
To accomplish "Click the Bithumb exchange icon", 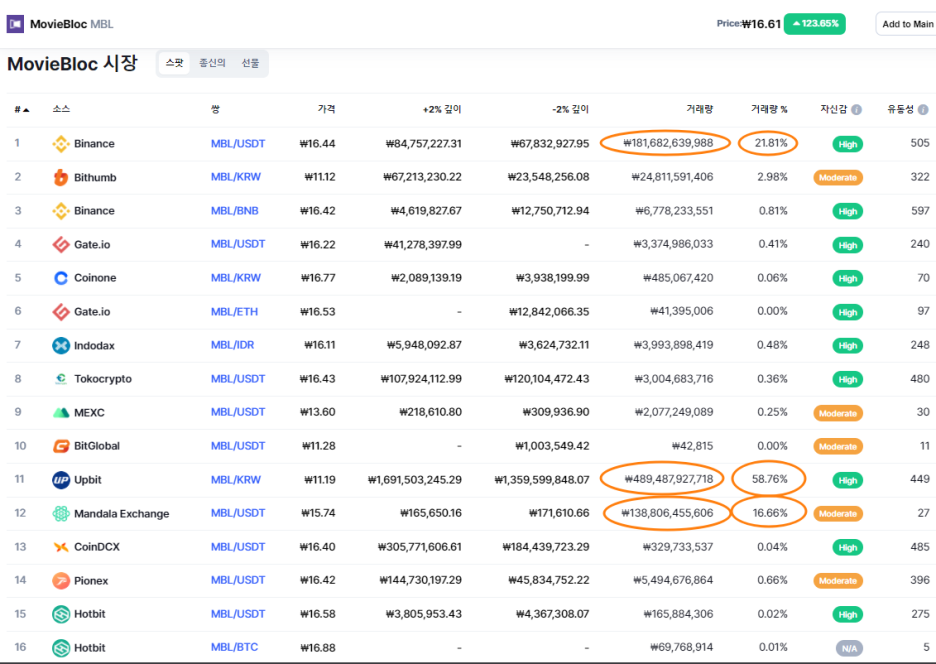I will 61,177.
